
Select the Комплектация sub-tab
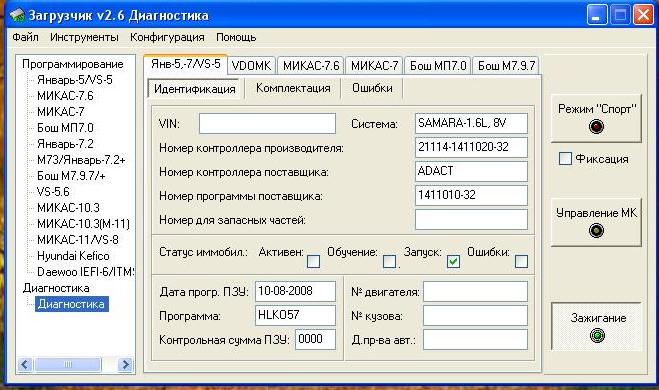[x=293, y=88]
